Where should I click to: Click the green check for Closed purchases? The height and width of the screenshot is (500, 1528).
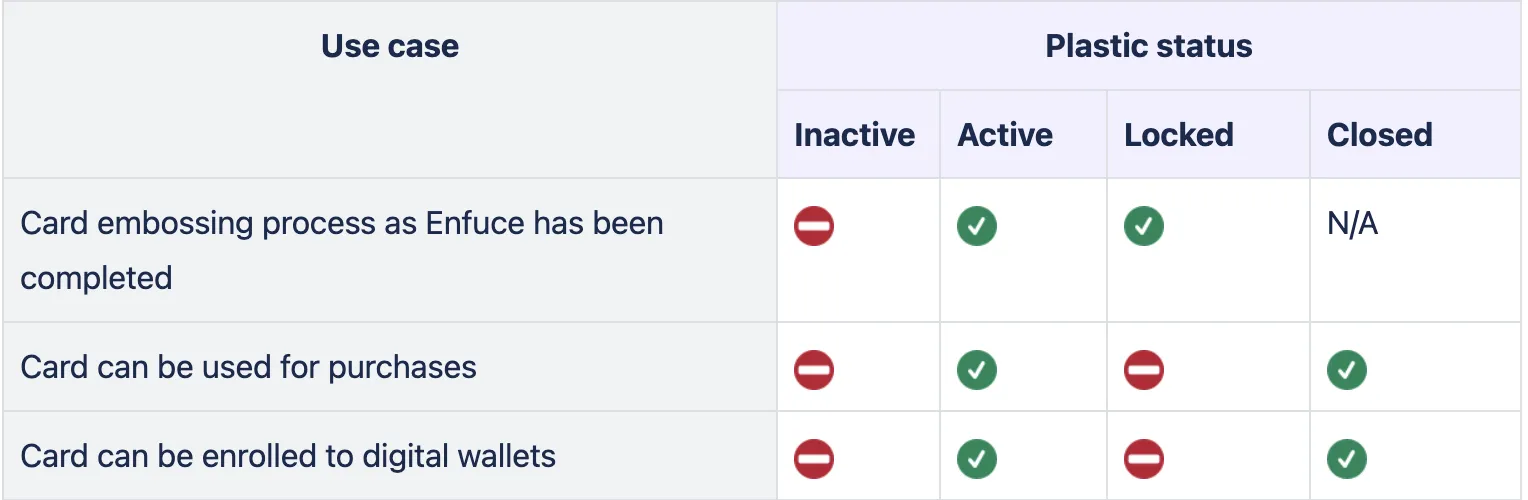1347,370
